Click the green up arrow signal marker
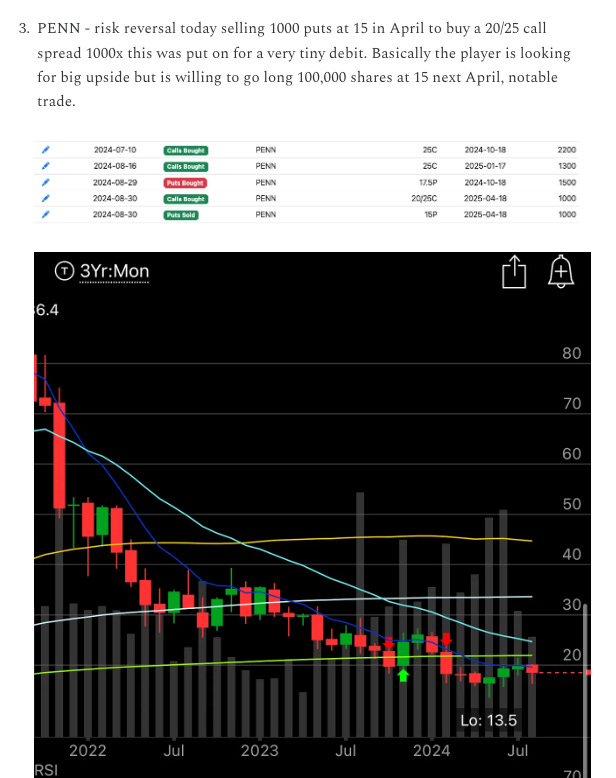 coord(403,675)
